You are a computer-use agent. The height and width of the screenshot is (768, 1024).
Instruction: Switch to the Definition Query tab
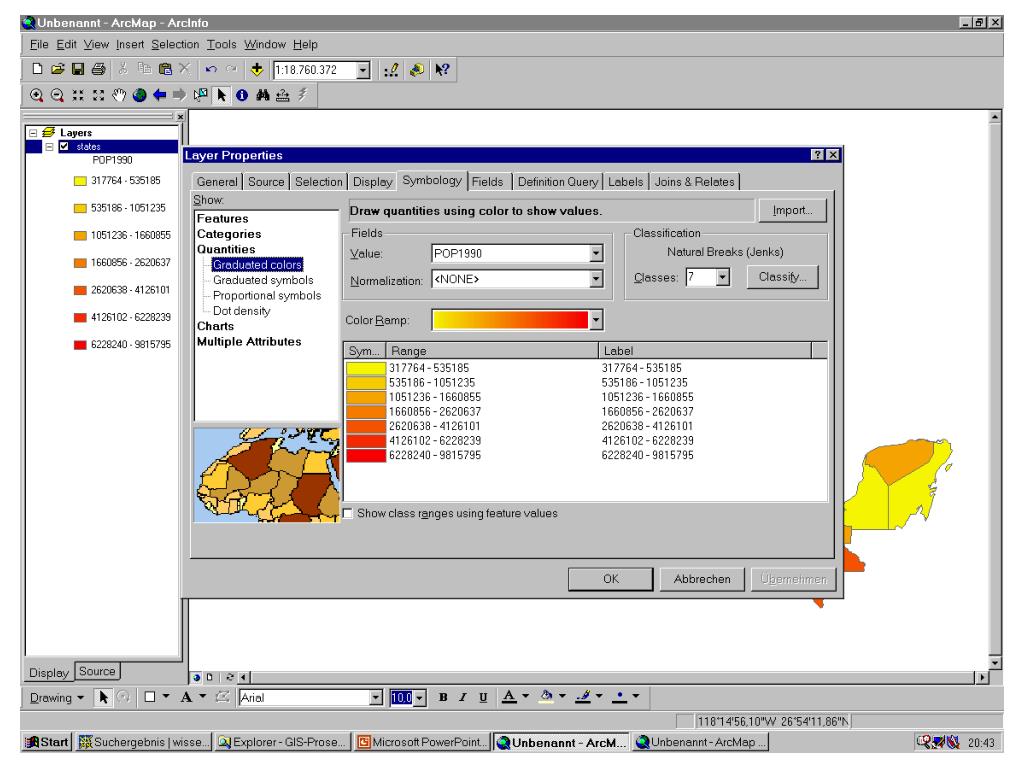[x=558, y=182]
